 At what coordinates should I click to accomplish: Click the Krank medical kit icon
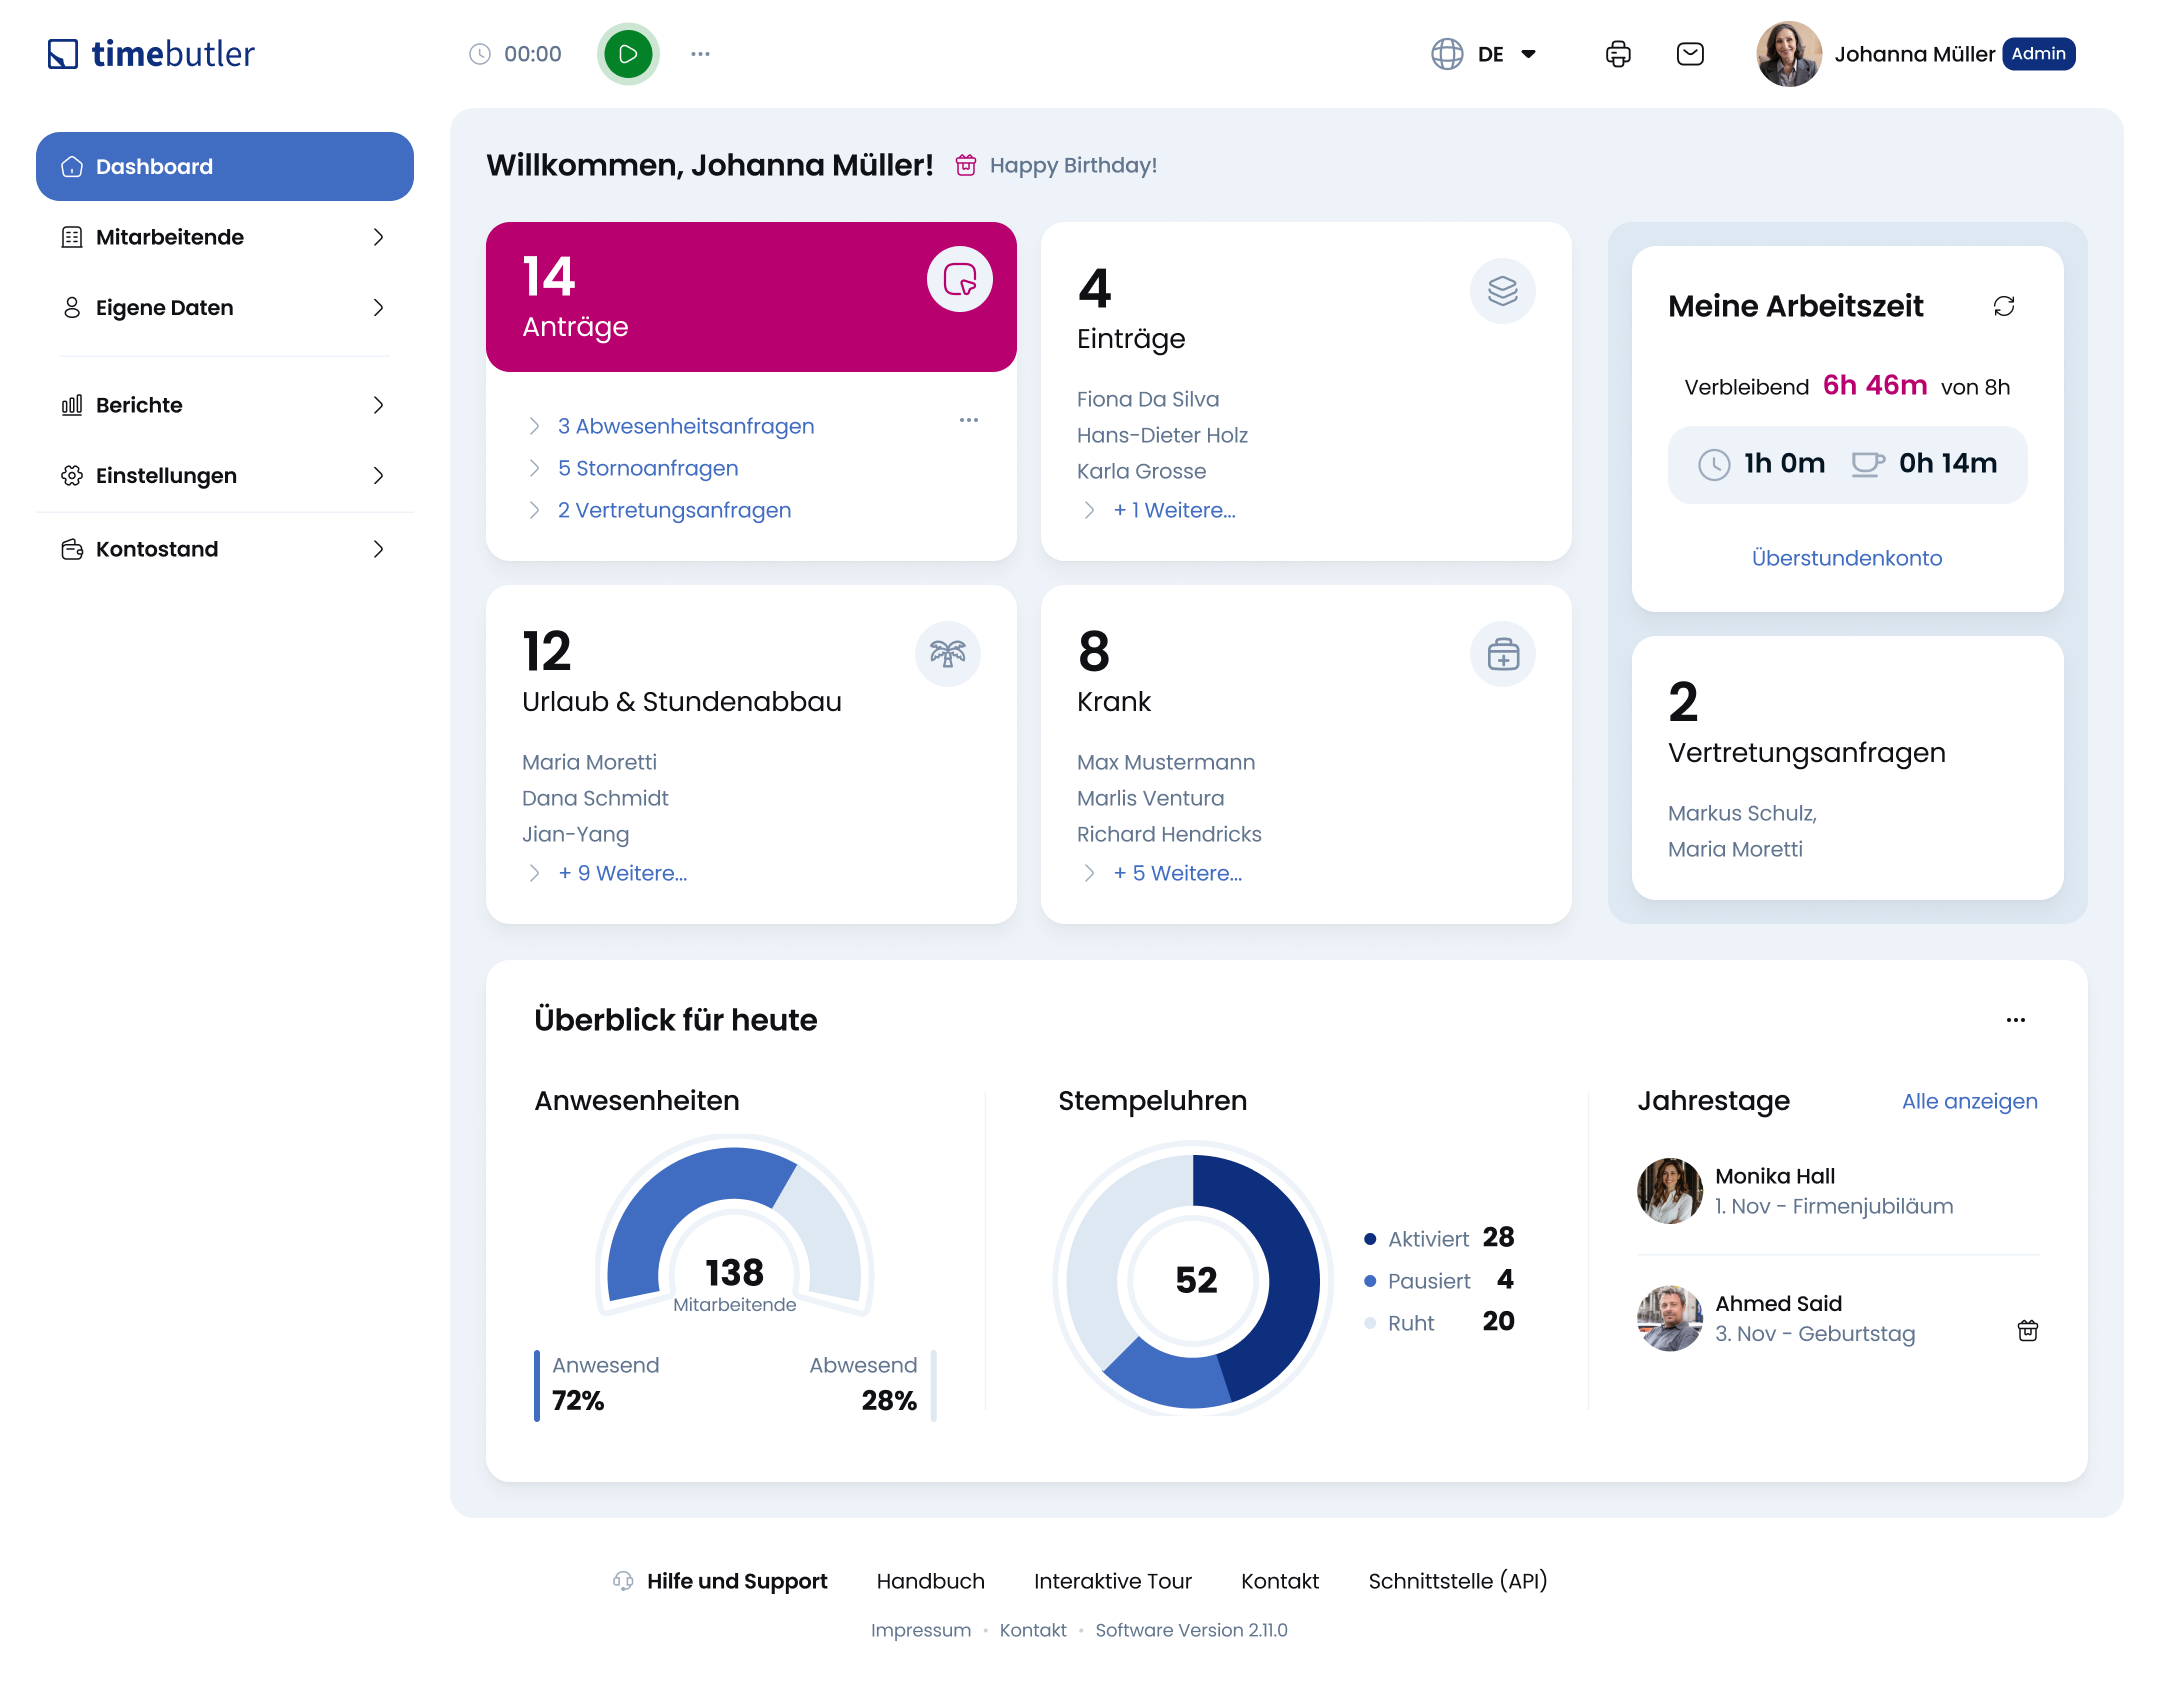click(1502, 654)
